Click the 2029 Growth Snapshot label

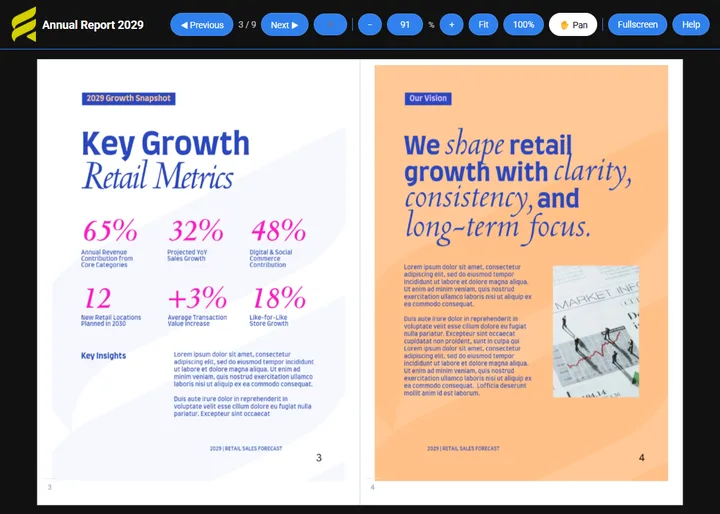point(129,98)
